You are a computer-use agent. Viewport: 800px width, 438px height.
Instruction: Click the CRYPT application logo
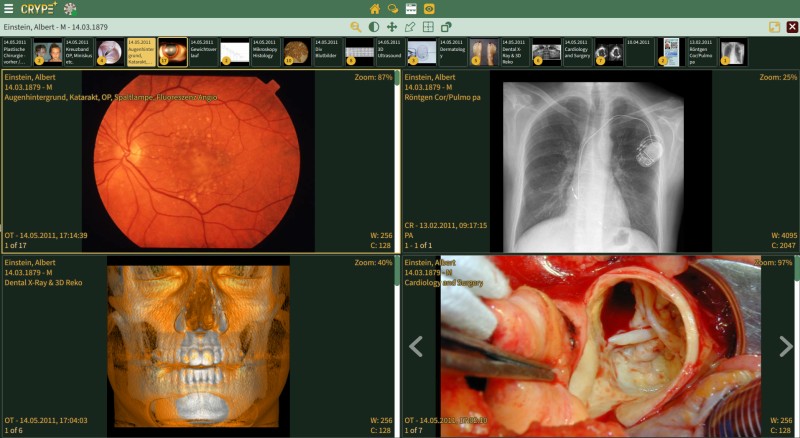(38, 8)
